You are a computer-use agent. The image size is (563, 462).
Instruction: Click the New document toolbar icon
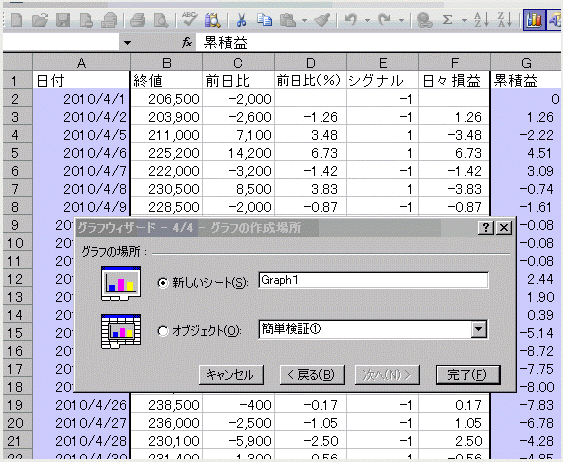pos(16,20)
